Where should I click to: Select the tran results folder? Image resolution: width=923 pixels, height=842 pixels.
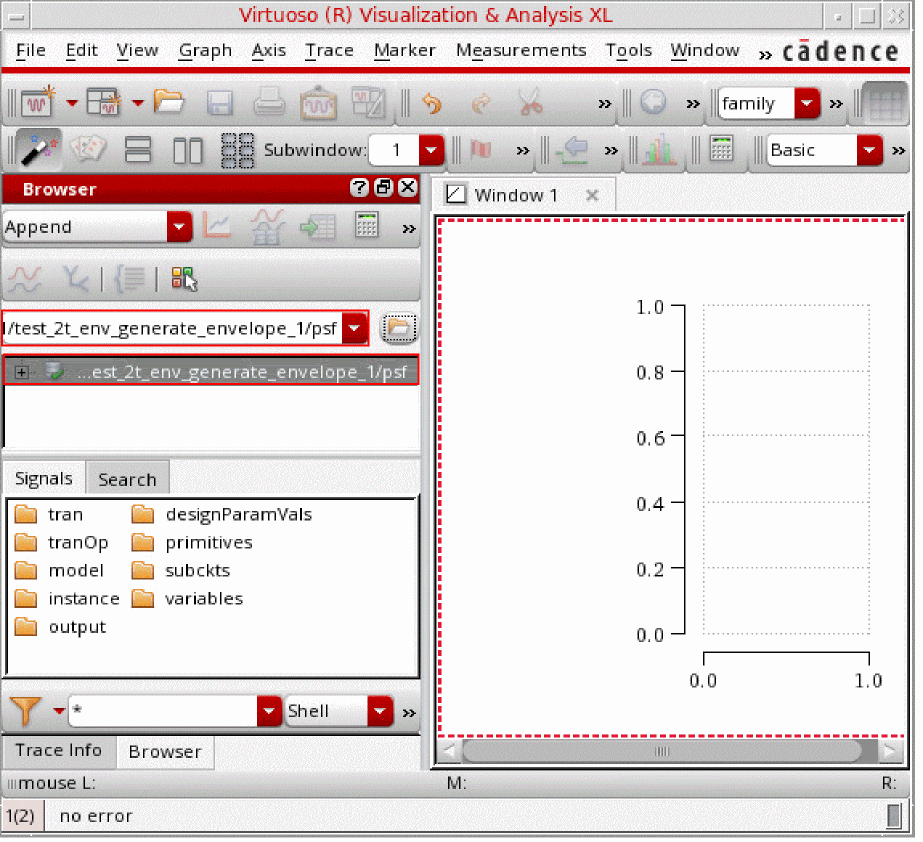pyautogui.click(x=64, y=515)
